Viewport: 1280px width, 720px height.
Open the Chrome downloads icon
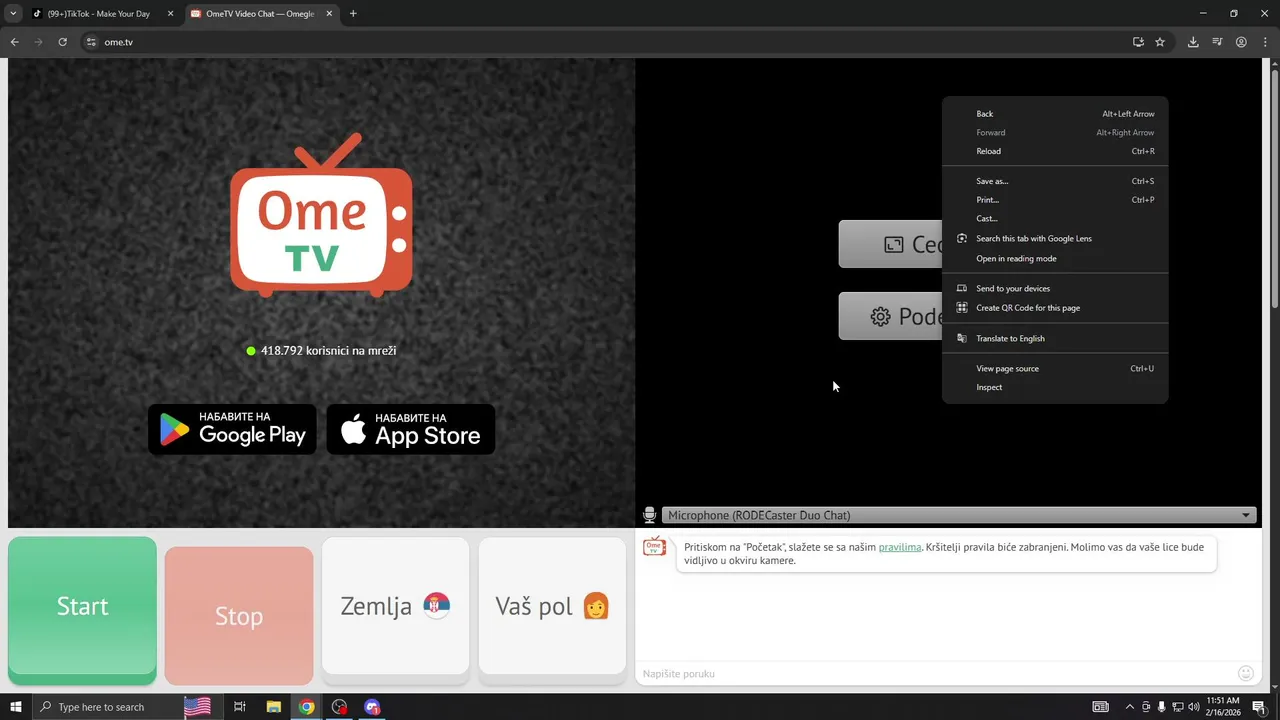(1193, 42)
